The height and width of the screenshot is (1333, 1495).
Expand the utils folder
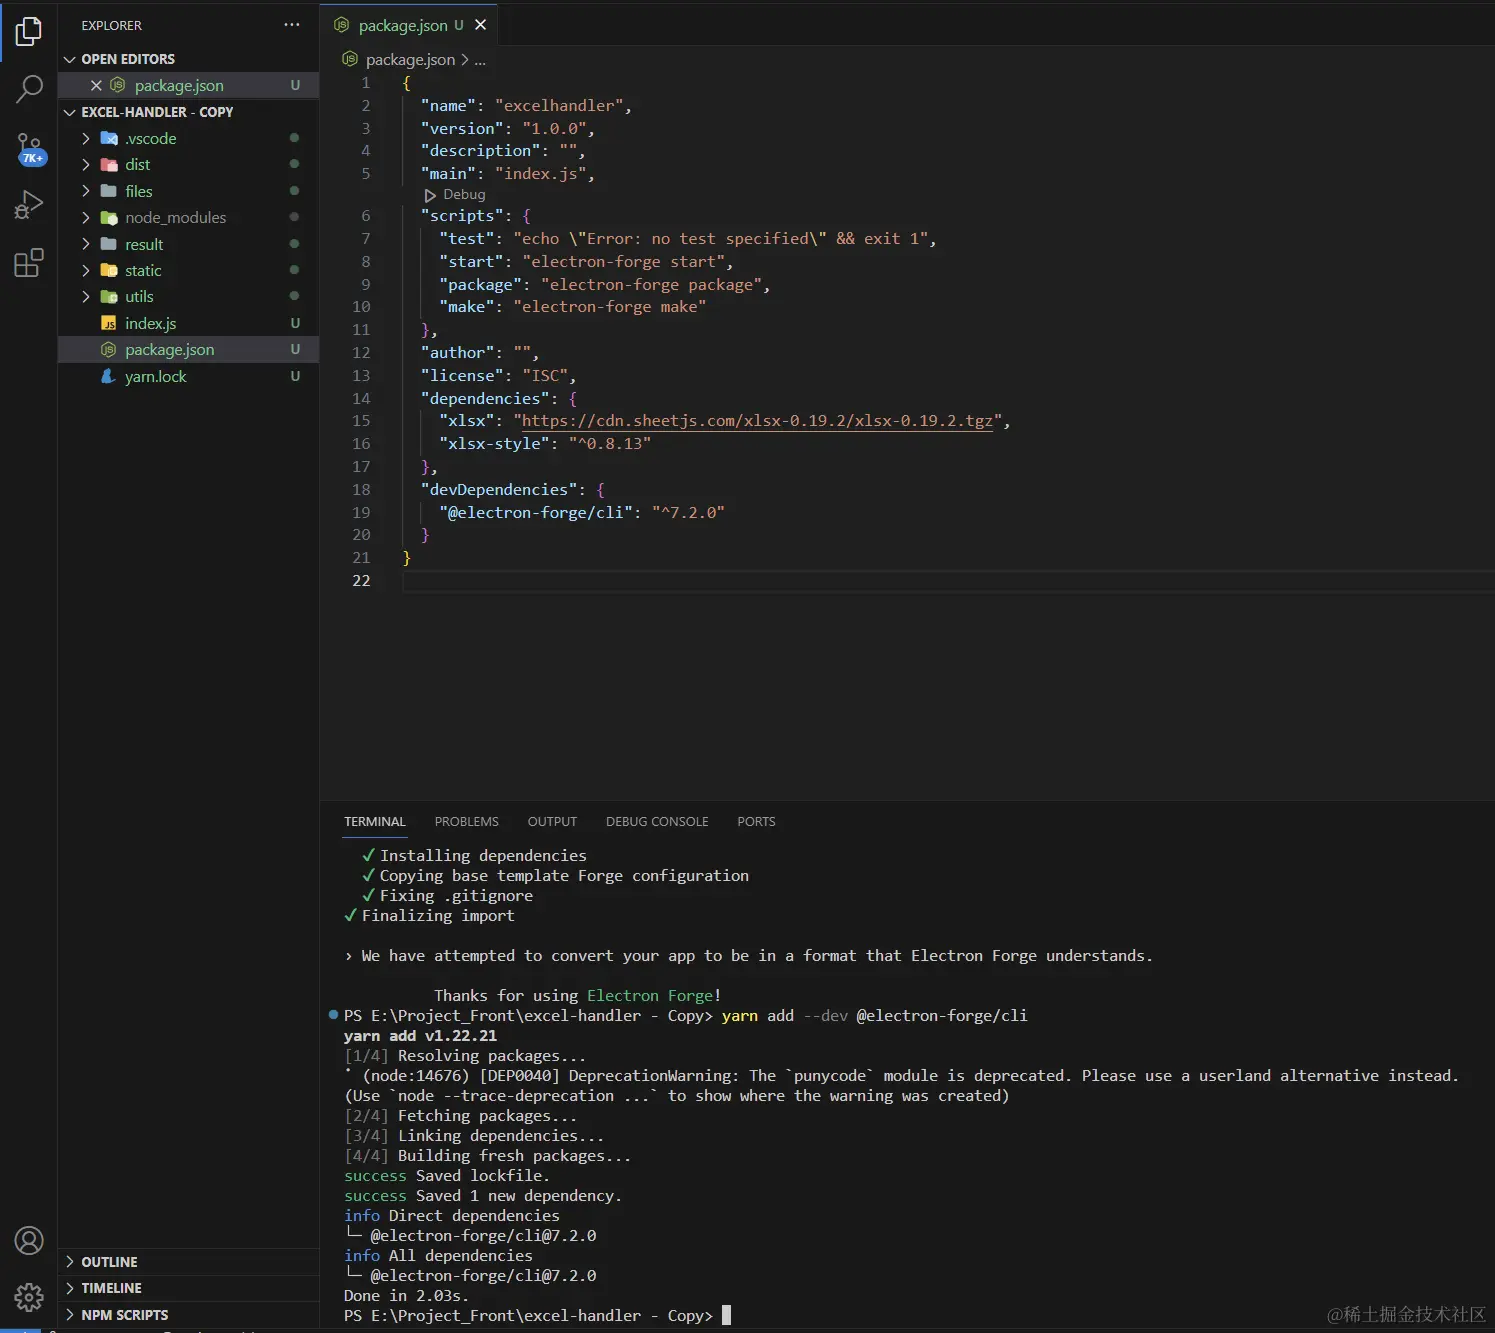point(86,297)
